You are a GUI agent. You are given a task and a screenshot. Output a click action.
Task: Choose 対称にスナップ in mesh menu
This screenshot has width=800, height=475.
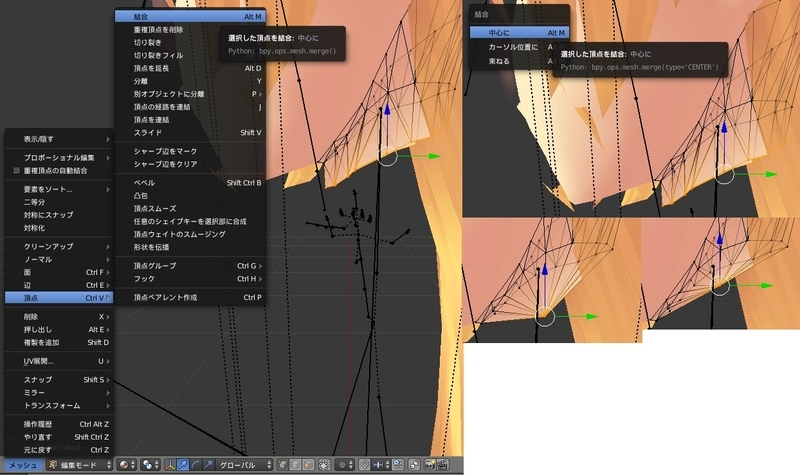tap(59, 215)
